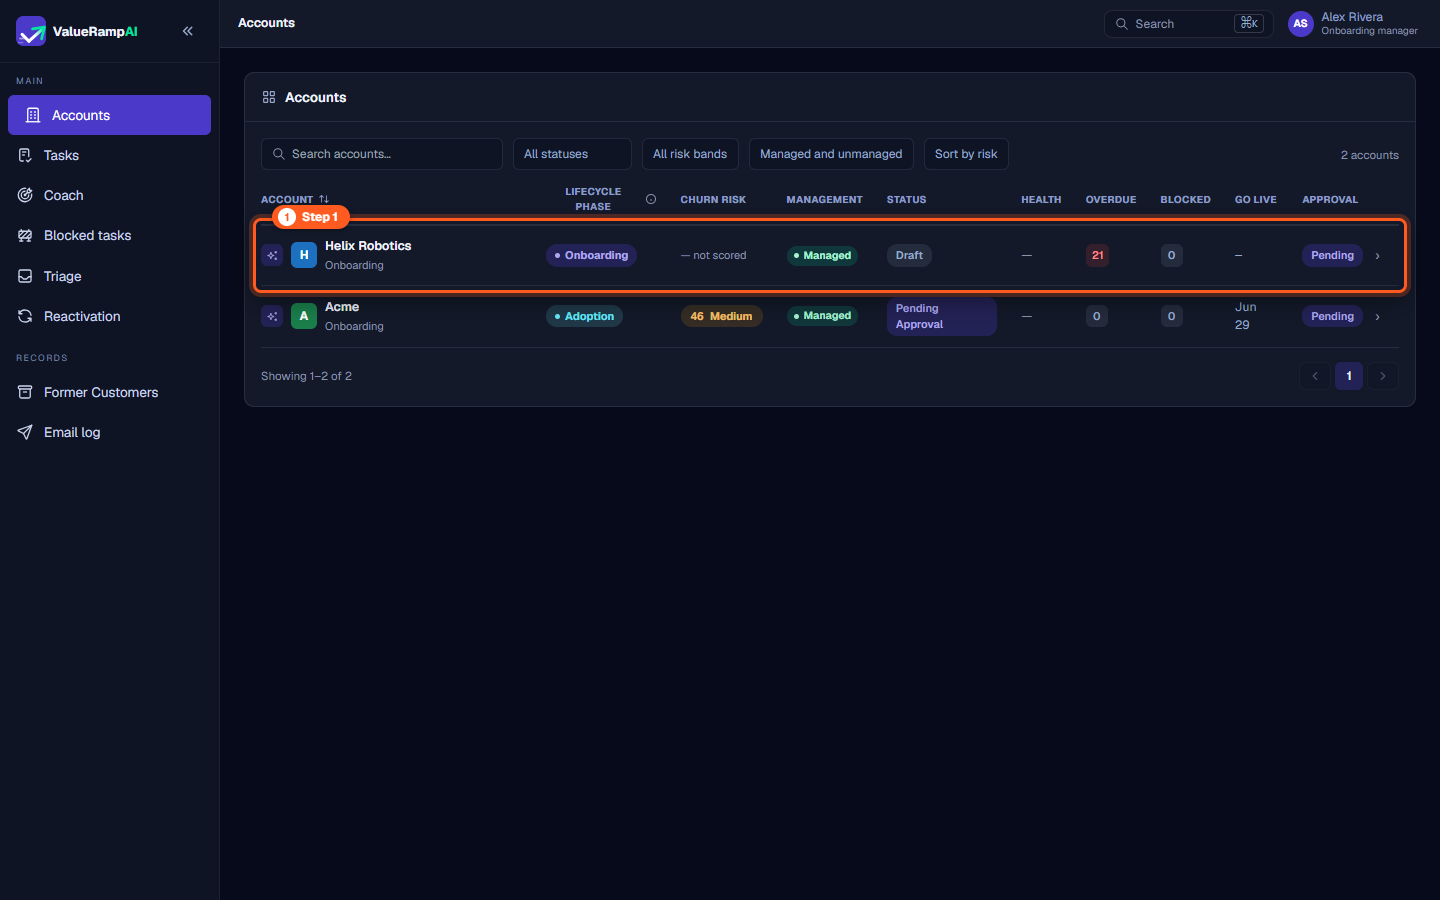
Task: Click Managed badge in Acme row
Action: point(822,316)
